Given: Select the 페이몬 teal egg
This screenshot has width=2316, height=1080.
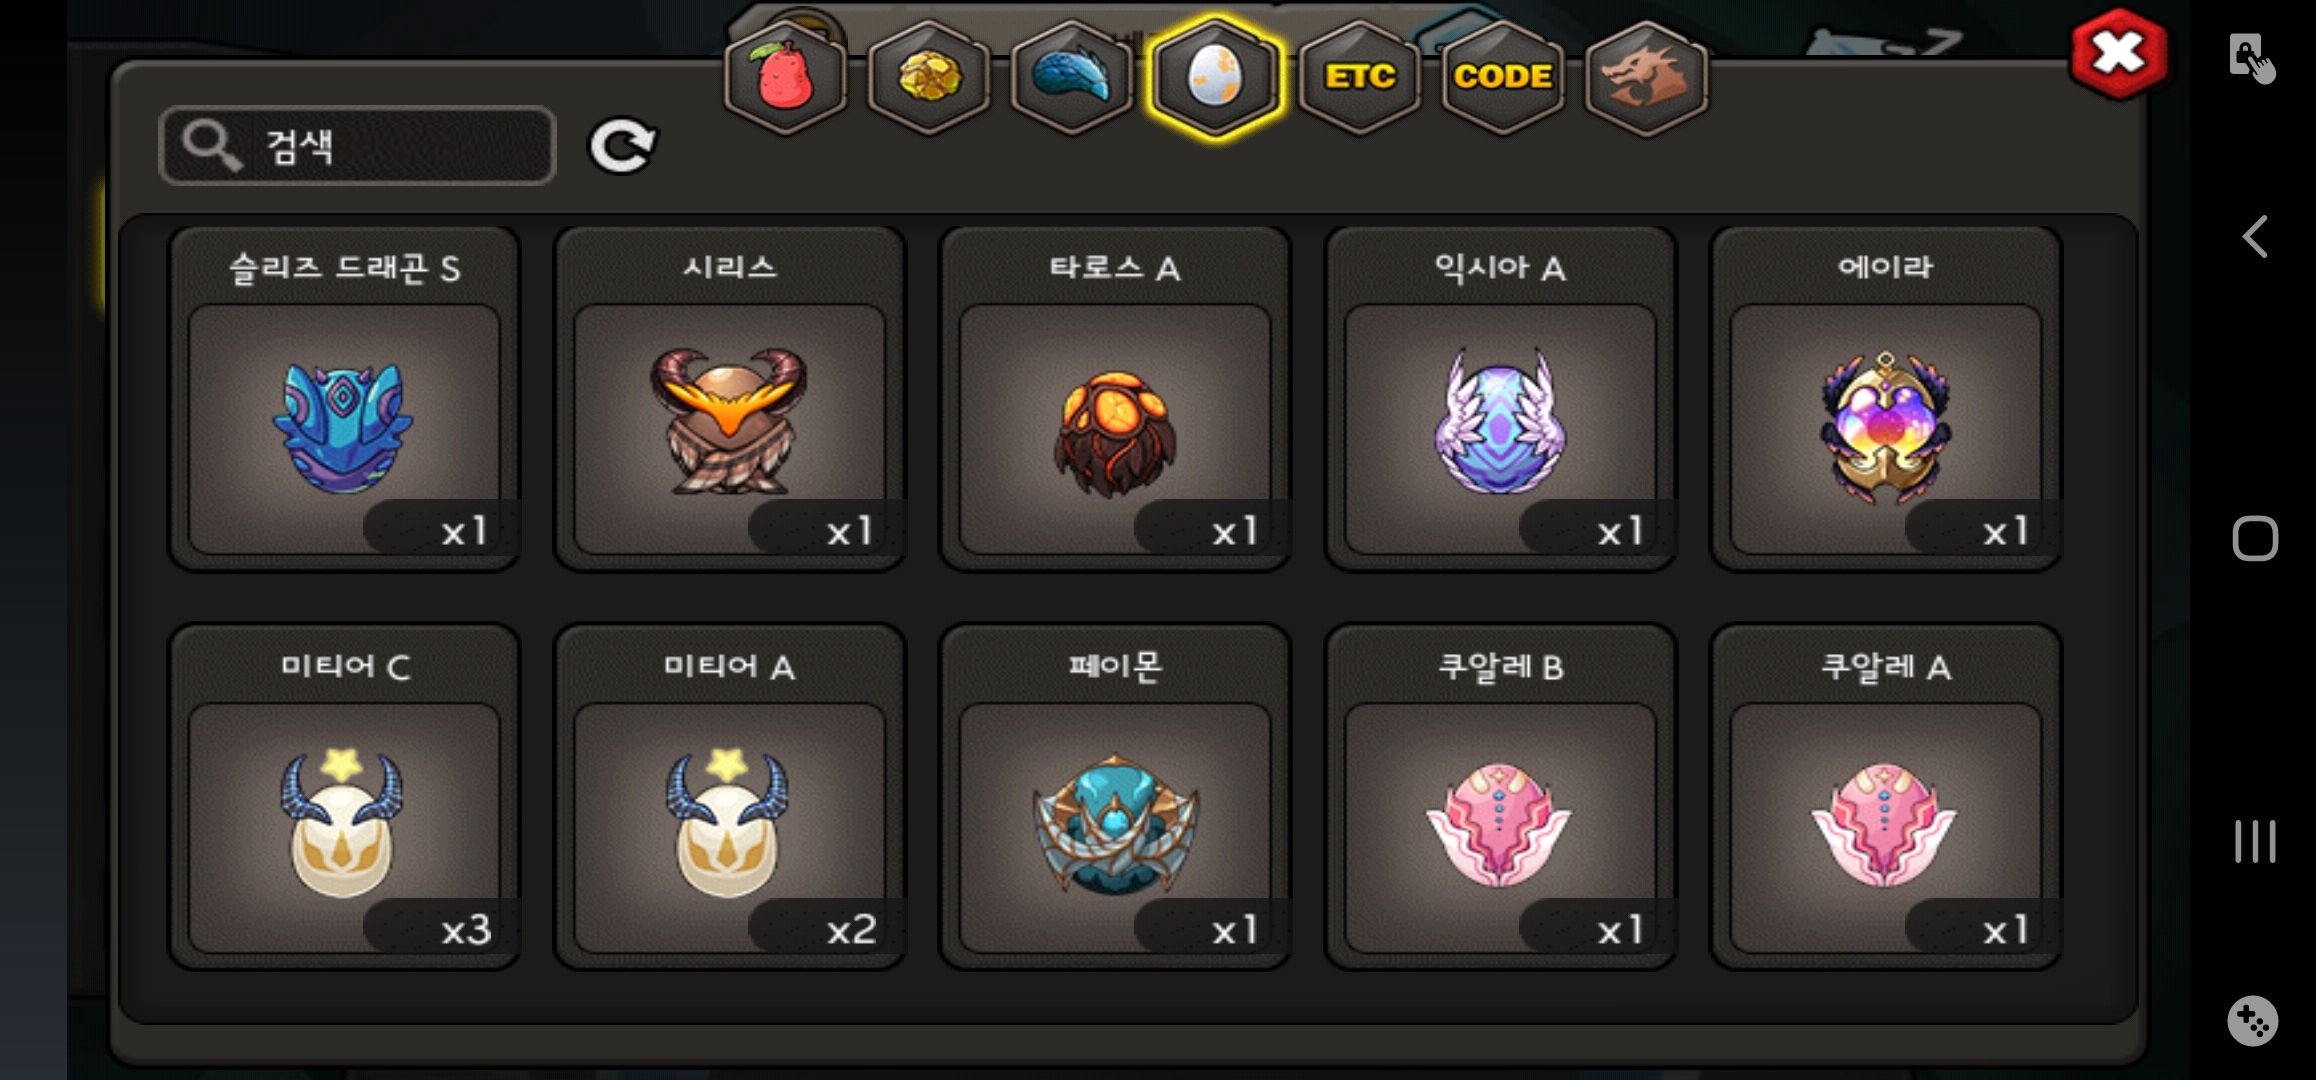Looking at the screenshot, I should click(x=1115, y=797).
